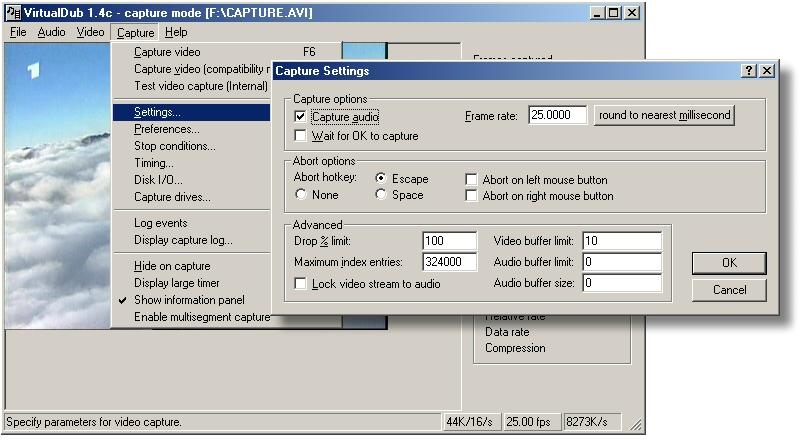801x442 pixels.
Task: Click the Audio buffer size field
Action: [x=622, y=283]
